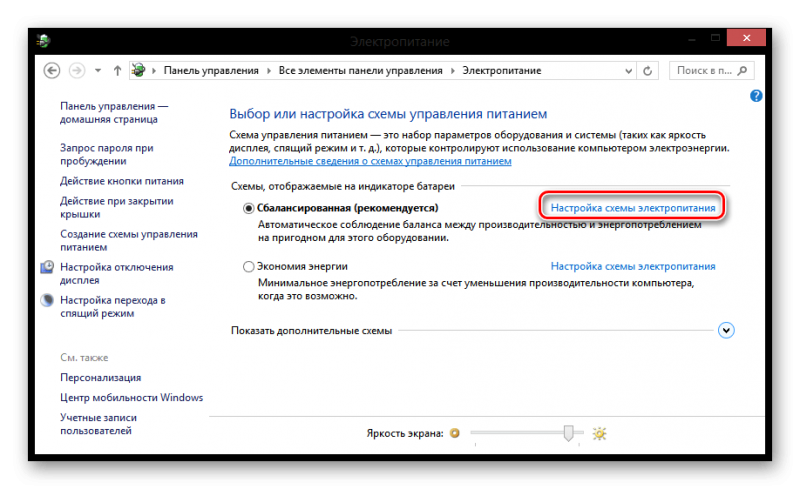The image size is (800, 489).
Task: Click Панель управления in the breadcrumb path
Action: point(208,71)
